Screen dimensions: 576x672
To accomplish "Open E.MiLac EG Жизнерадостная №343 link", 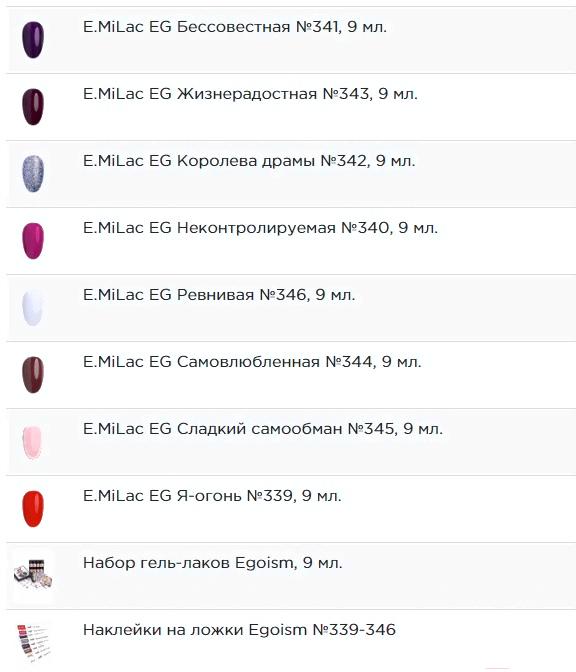I will tap(250, 94).
